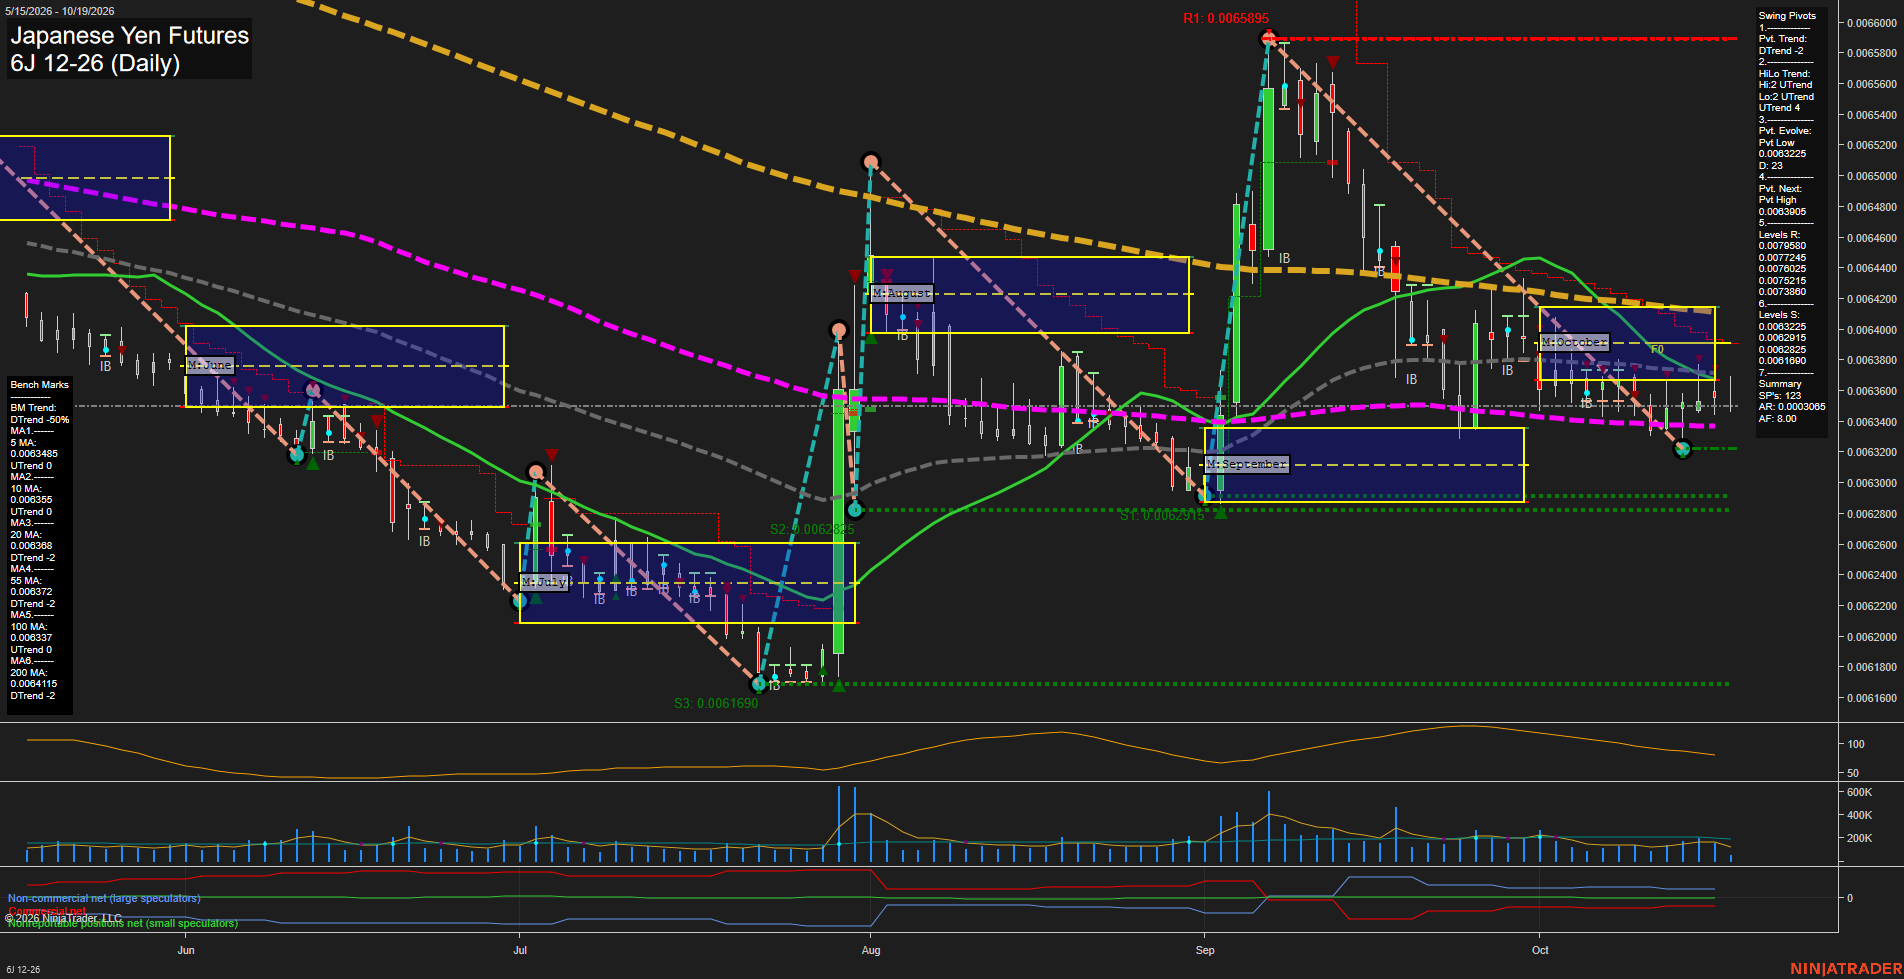Click the Jun label on the time axis
Viewport: 1904px width, 979px height.
click(x=186, y=950)
